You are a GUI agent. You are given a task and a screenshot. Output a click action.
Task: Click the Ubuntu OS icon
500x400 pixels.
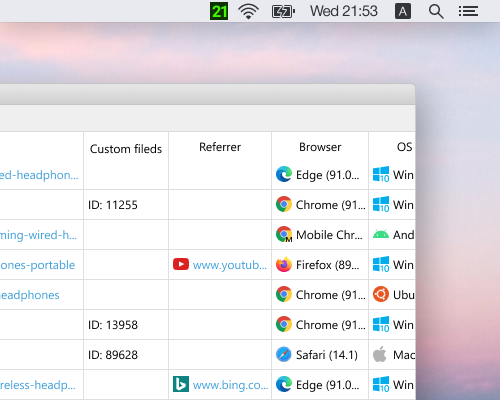(x=381, y=294)
